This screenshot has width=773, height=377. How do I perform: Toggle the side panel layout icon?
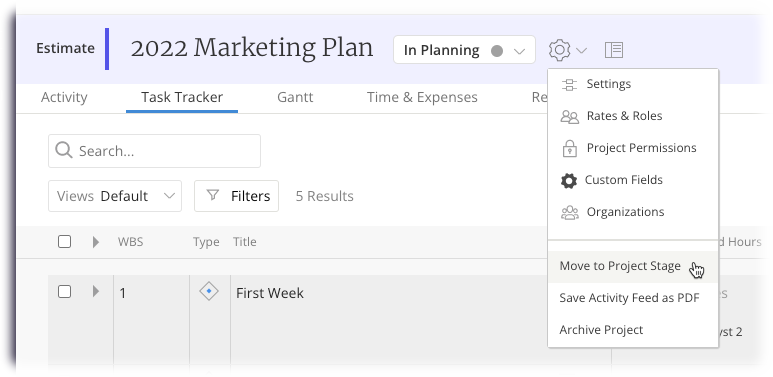click(x=614, y=50)
